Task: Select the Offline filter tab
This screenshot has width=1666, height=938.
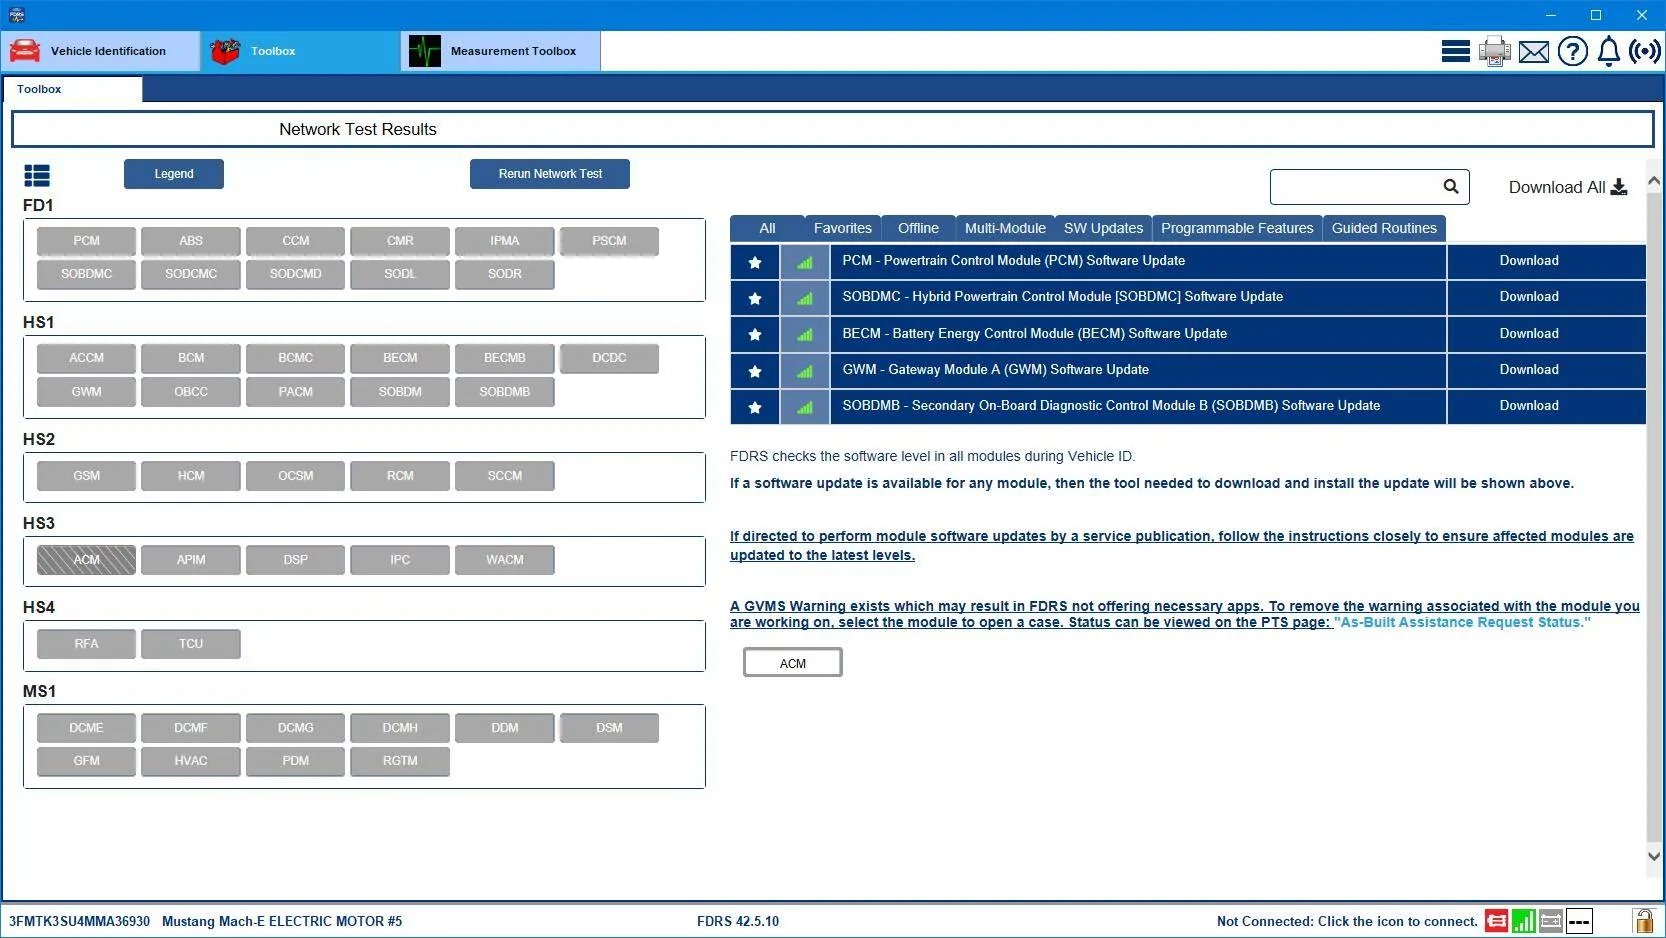Action: coord(918,228)
